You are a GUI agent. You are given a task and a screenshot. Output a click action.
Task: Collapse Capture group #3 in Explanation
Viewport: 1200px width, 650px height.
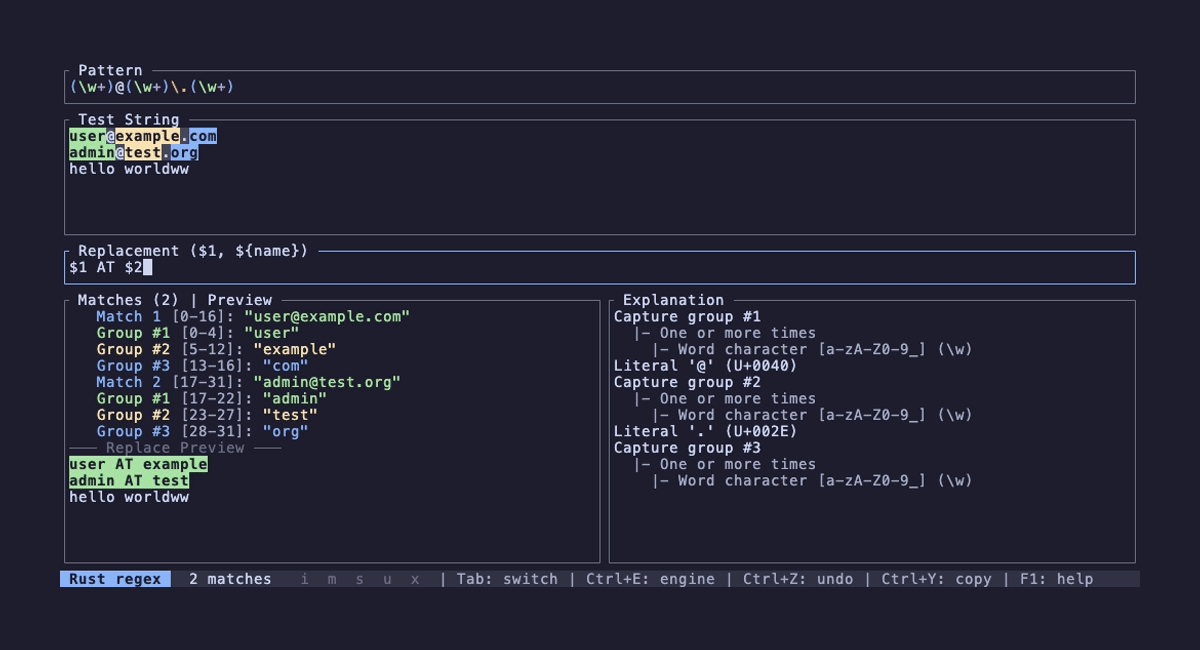click(x=689, y=448)
